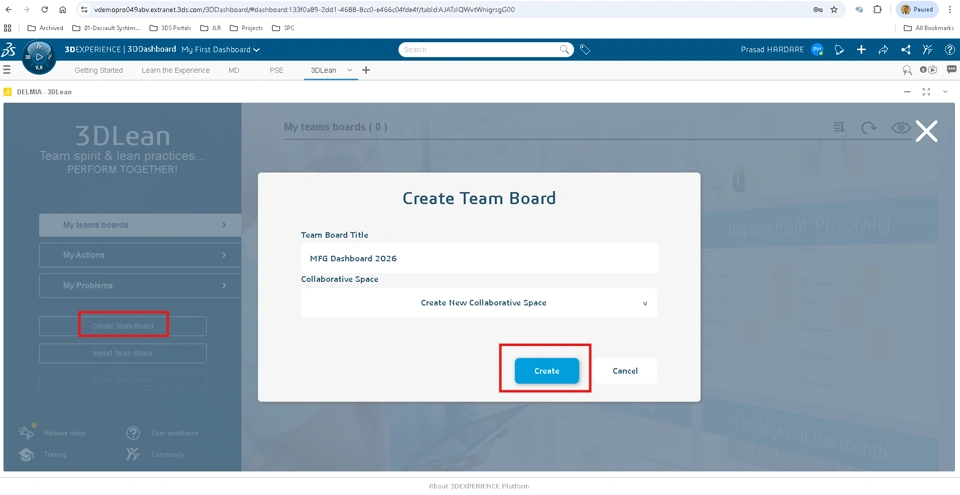Maximize the DELMIA 3DLean widget

pos(926,92)
